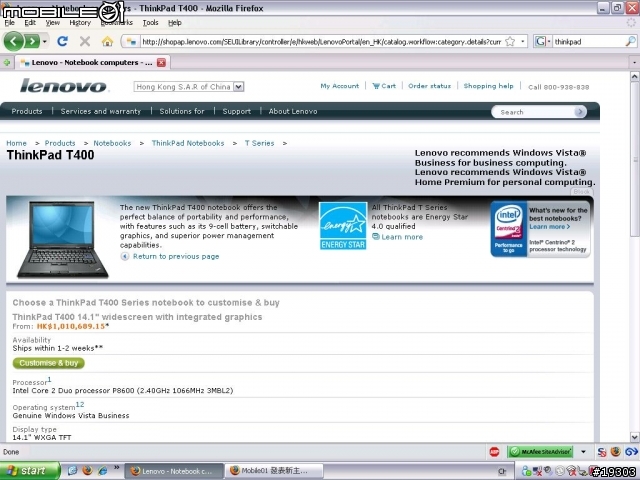Click the search magnifier icon in Firefox
Viewport: 640px width, 480px height.
click(x=631, y=41)
